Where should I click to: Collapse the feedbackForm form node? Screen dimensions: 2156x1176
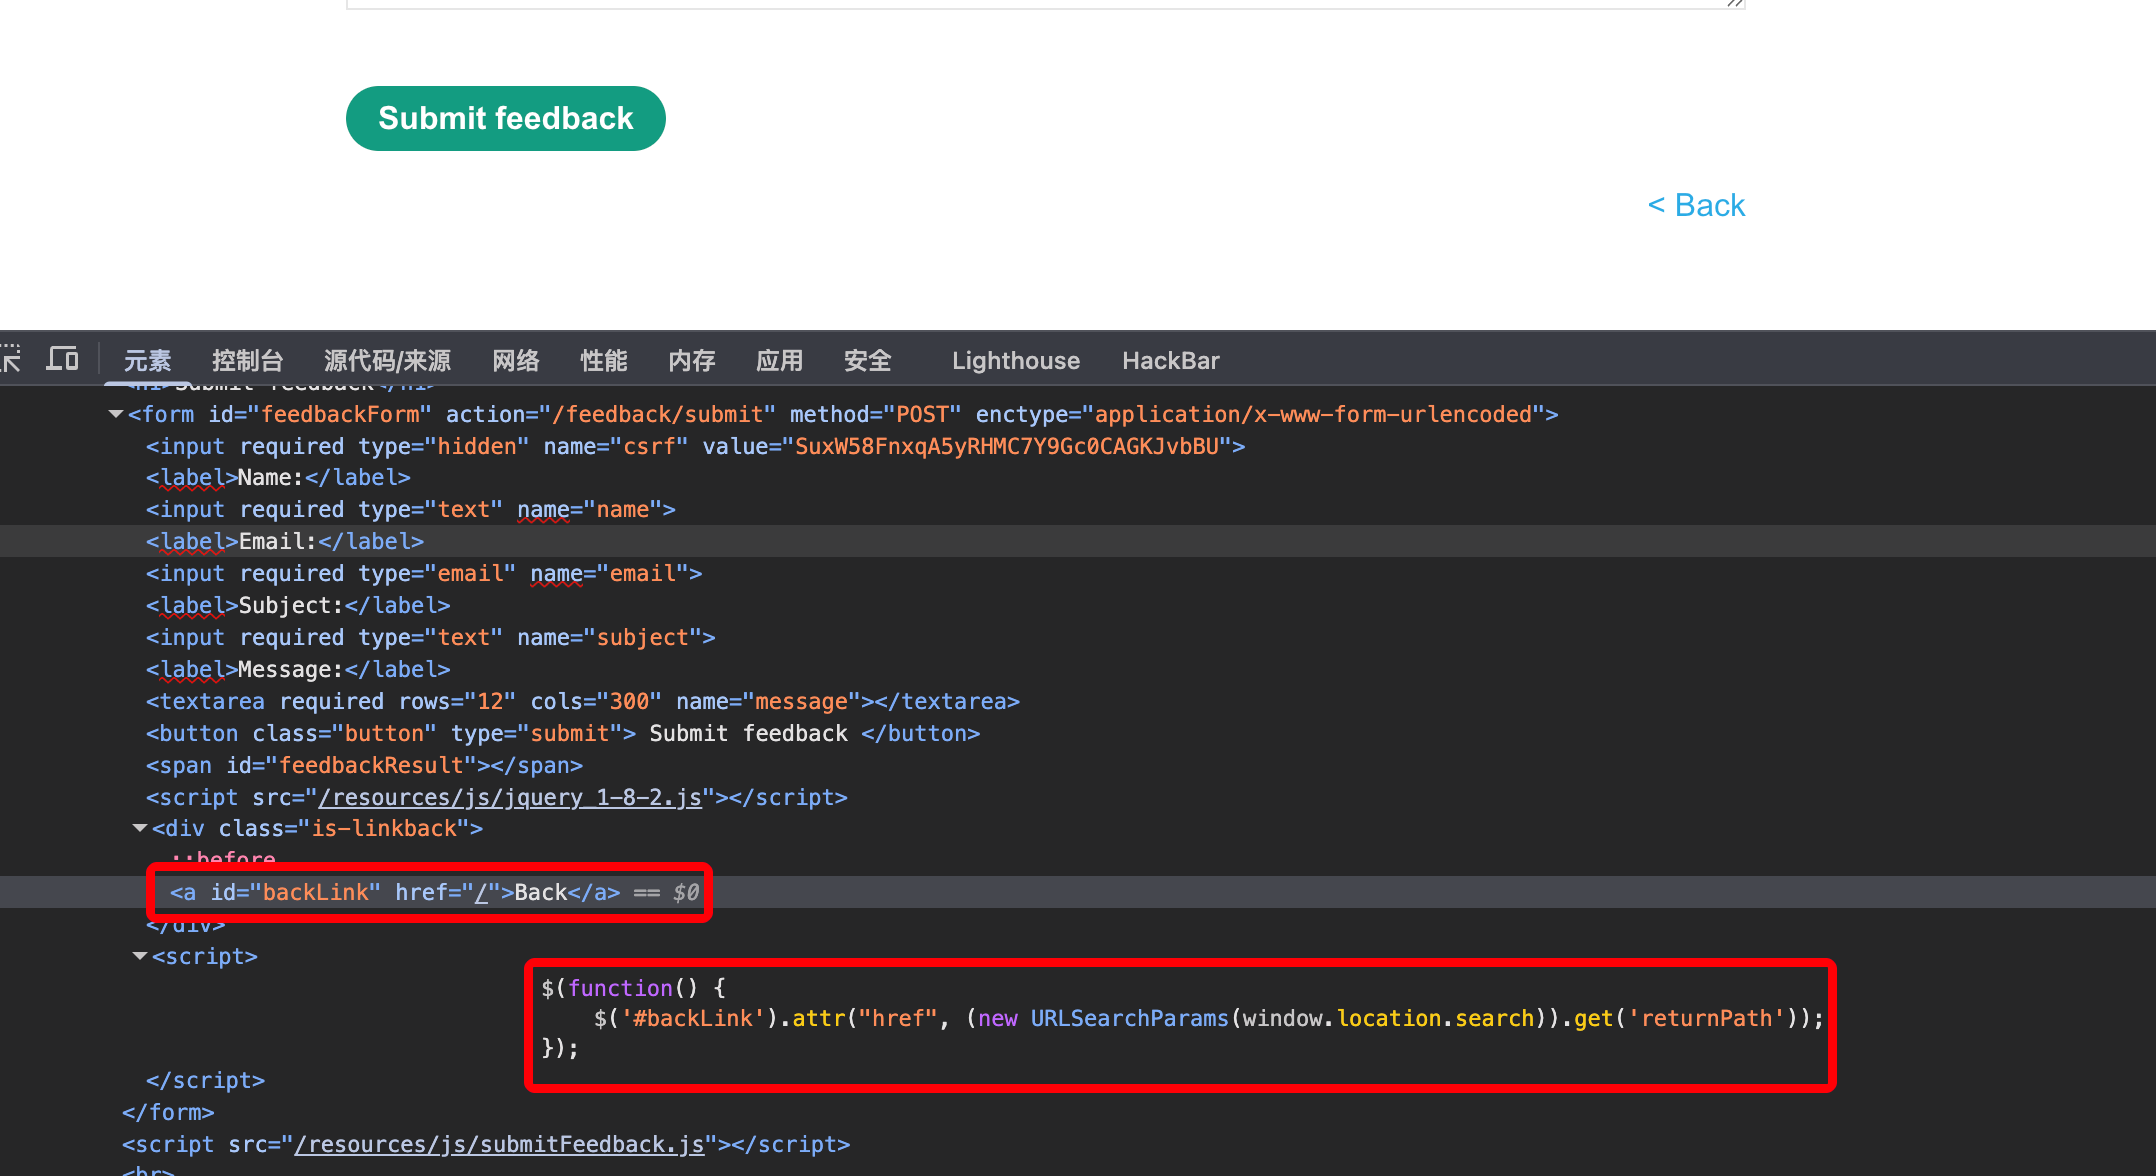tap(116, 414)
